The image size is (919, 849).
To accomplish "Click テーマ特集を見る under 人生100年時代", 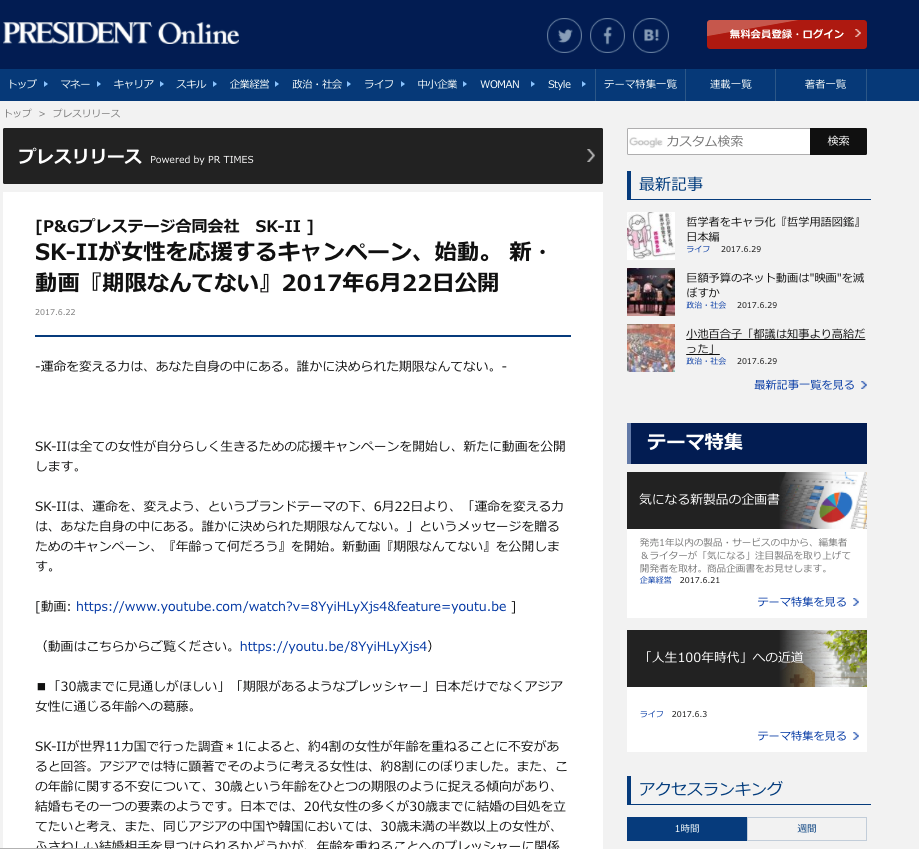I will [808, 736].
